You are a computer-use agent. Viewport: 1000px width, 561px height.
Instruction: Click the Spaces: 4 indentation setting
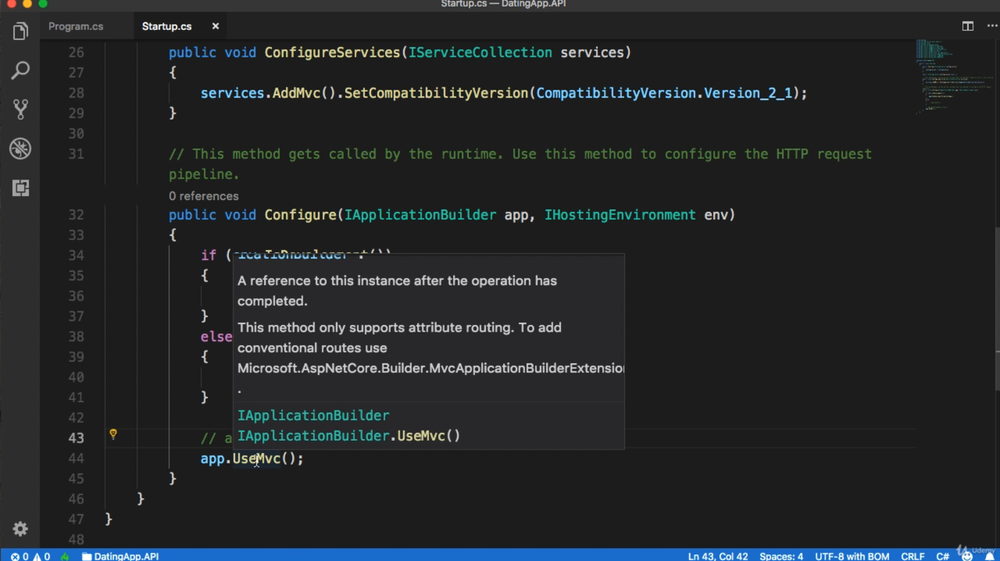point(781,556)
